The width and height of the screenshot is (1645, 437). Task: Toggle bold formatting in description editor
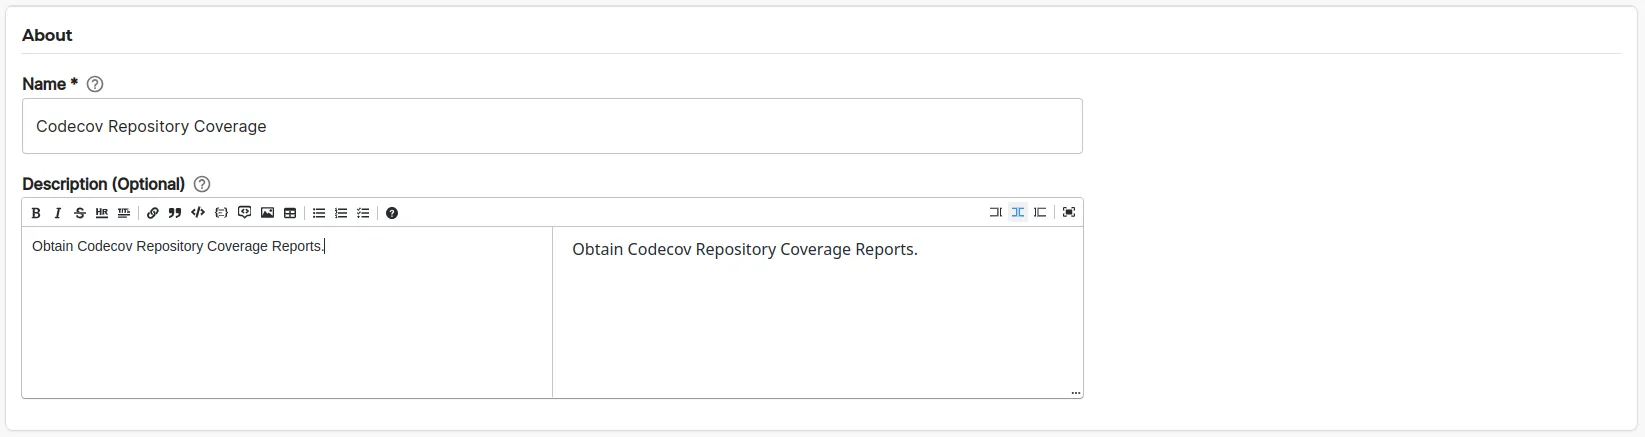[36, 213]
